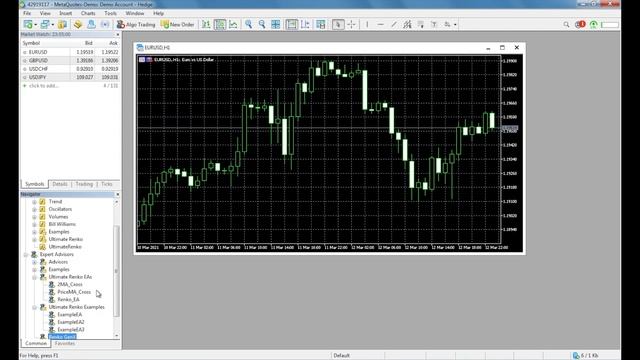This screenshot has width=640, height=360.
Task: Open the chart templates toolbar icon
Action: [x=321, y=24]
